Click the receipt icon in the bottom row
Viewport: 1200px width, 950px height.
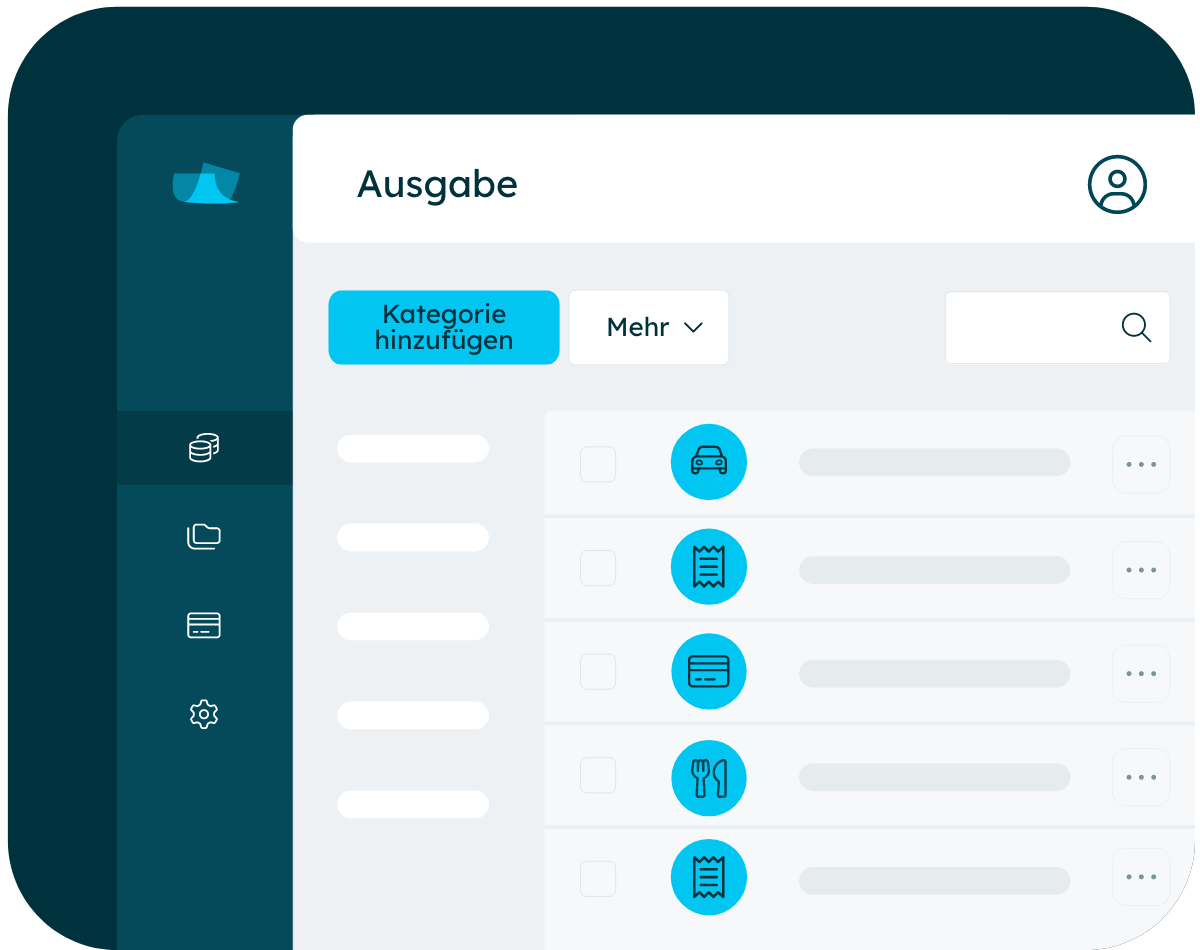tap(709, 877)
